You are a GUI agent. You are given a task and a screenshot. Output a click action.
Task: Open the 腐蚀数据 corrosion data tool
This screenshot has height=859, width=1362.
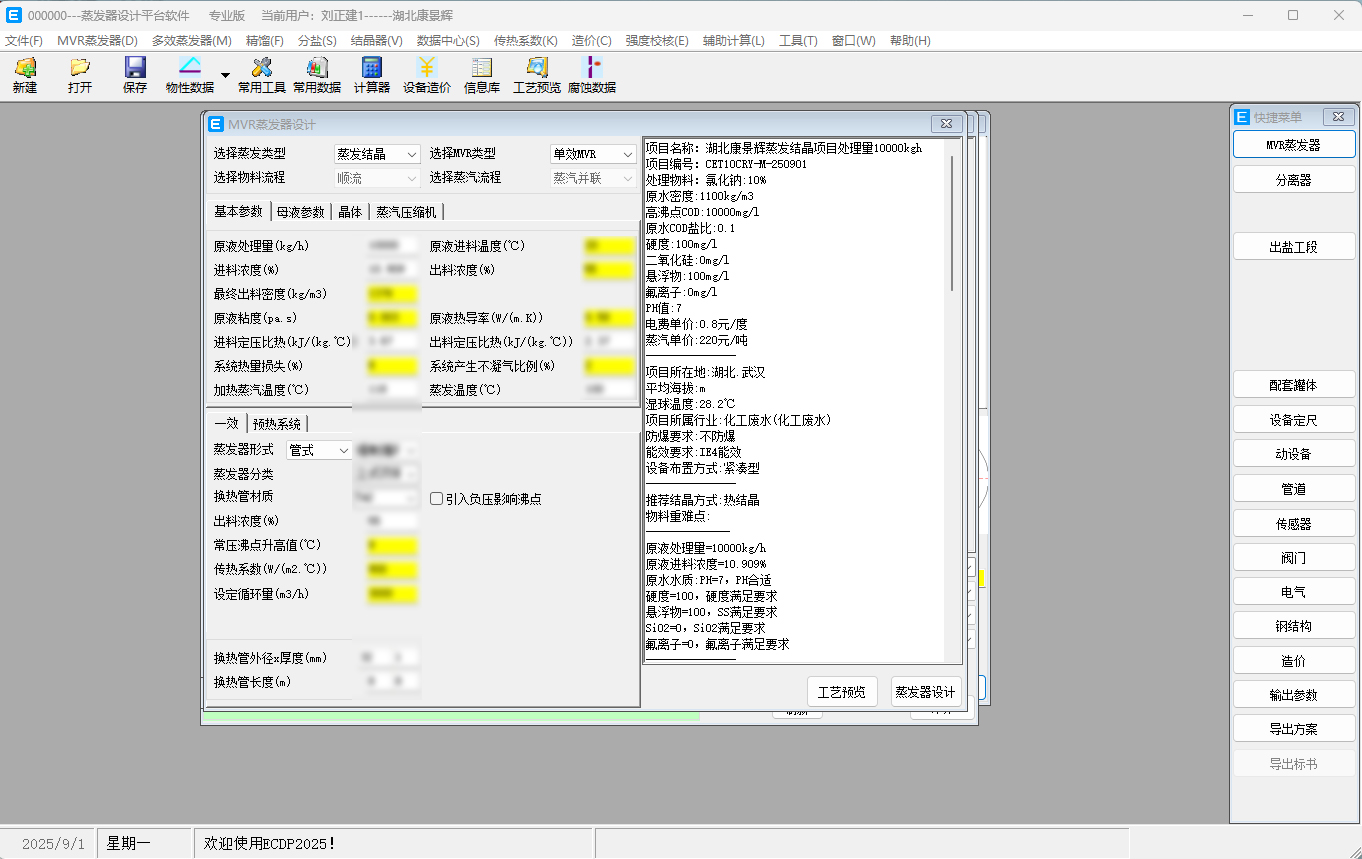(591, 75)
